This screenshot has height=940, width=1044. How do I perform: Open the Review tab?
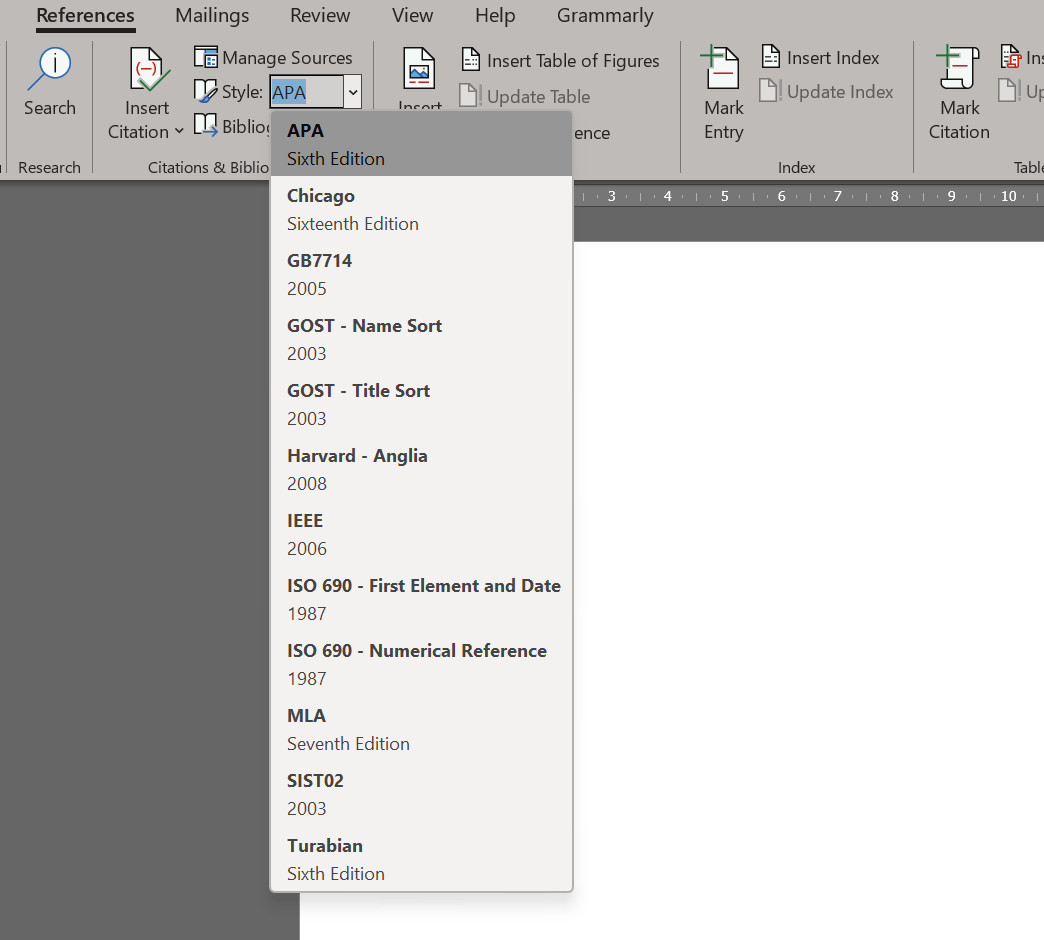[320, 15]
